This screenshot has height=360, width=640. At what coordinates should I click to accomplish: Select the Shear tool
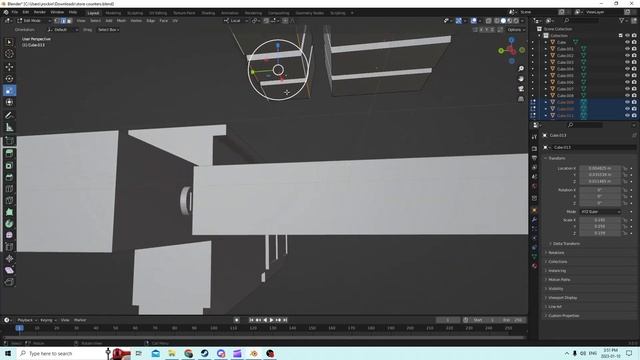click(x=9, y=270)
